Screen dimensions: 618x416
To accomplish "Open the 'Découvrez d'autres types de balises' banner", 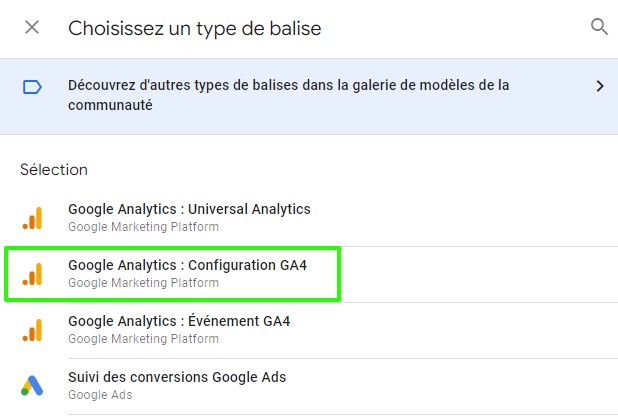I will click(309, 97).
